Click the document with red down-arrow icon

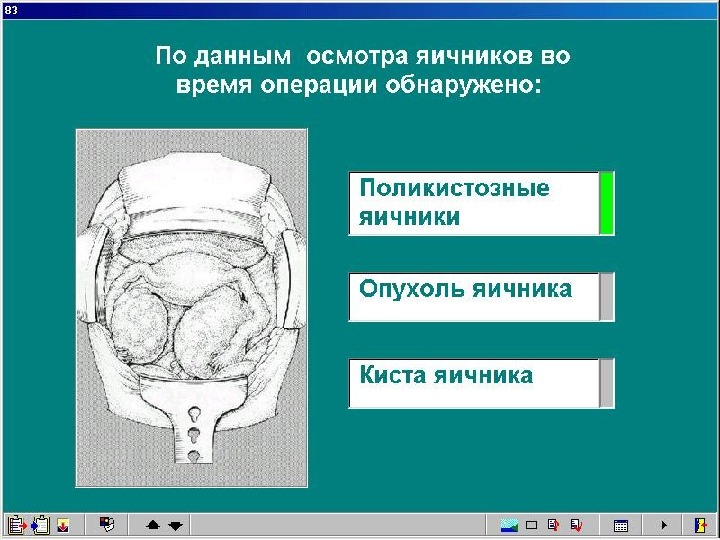point(576,525)
